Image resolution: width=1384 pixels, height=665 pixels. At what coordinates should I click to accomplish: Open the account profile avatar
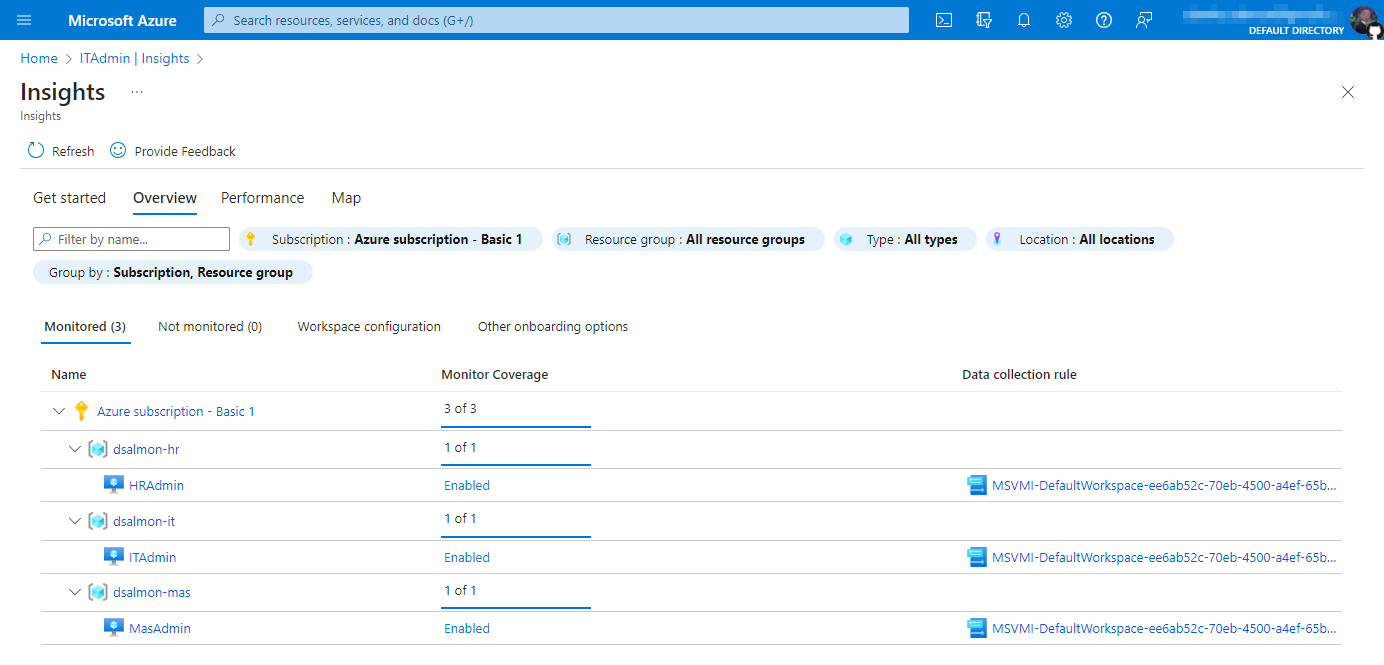(1363, 20)
